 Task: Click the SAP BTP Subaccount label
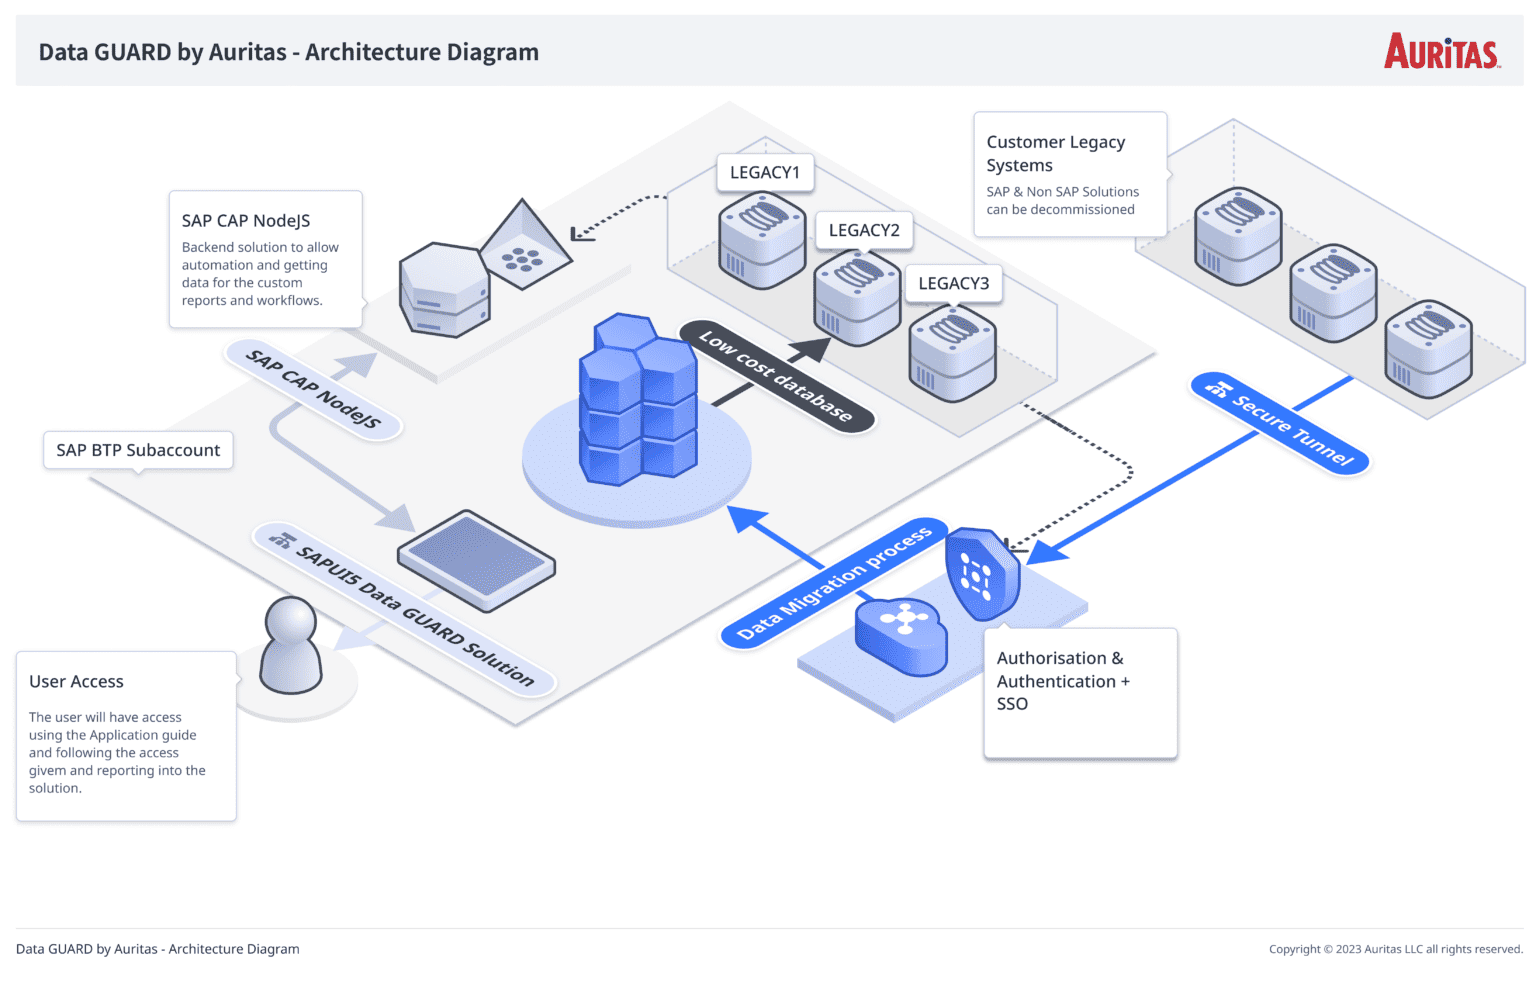[x=137, y=450]
